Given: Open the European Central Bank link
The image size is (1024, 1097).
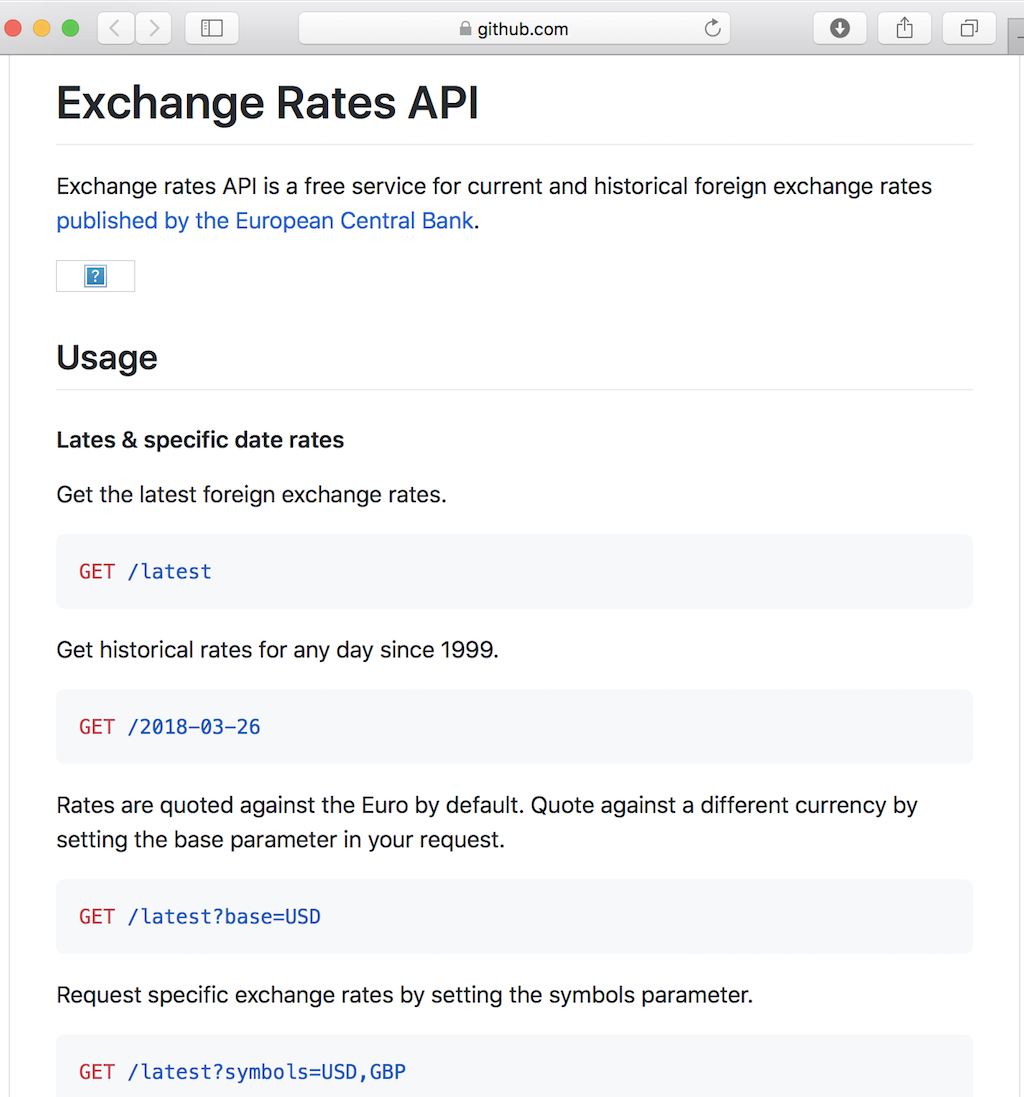Looking at the screenshot, I should click(x=265, y=220).
